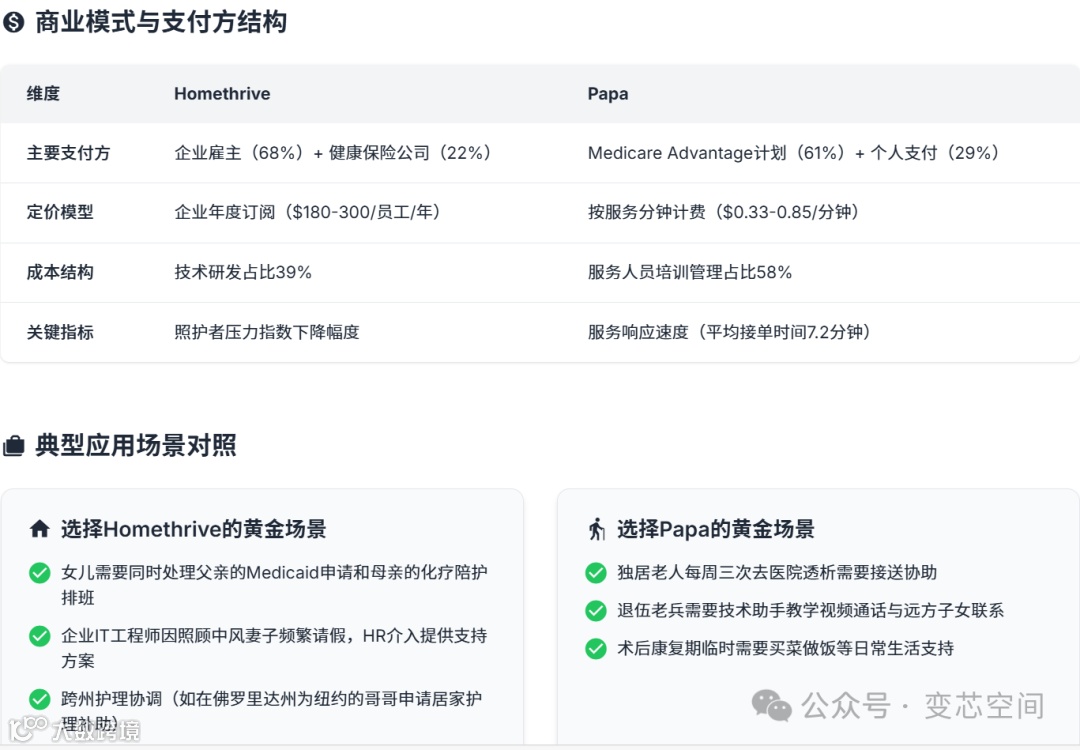
Task: Click the card title 选择Papa的黄金场景
Action: 716,529
